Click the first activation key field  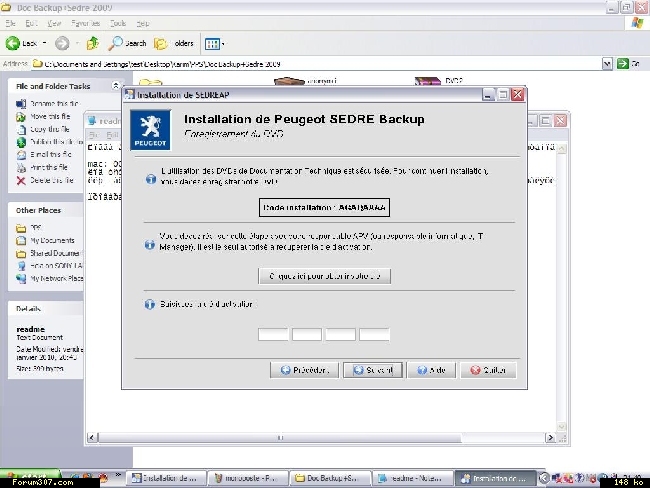pyautogui.click(x=273, y=334)
